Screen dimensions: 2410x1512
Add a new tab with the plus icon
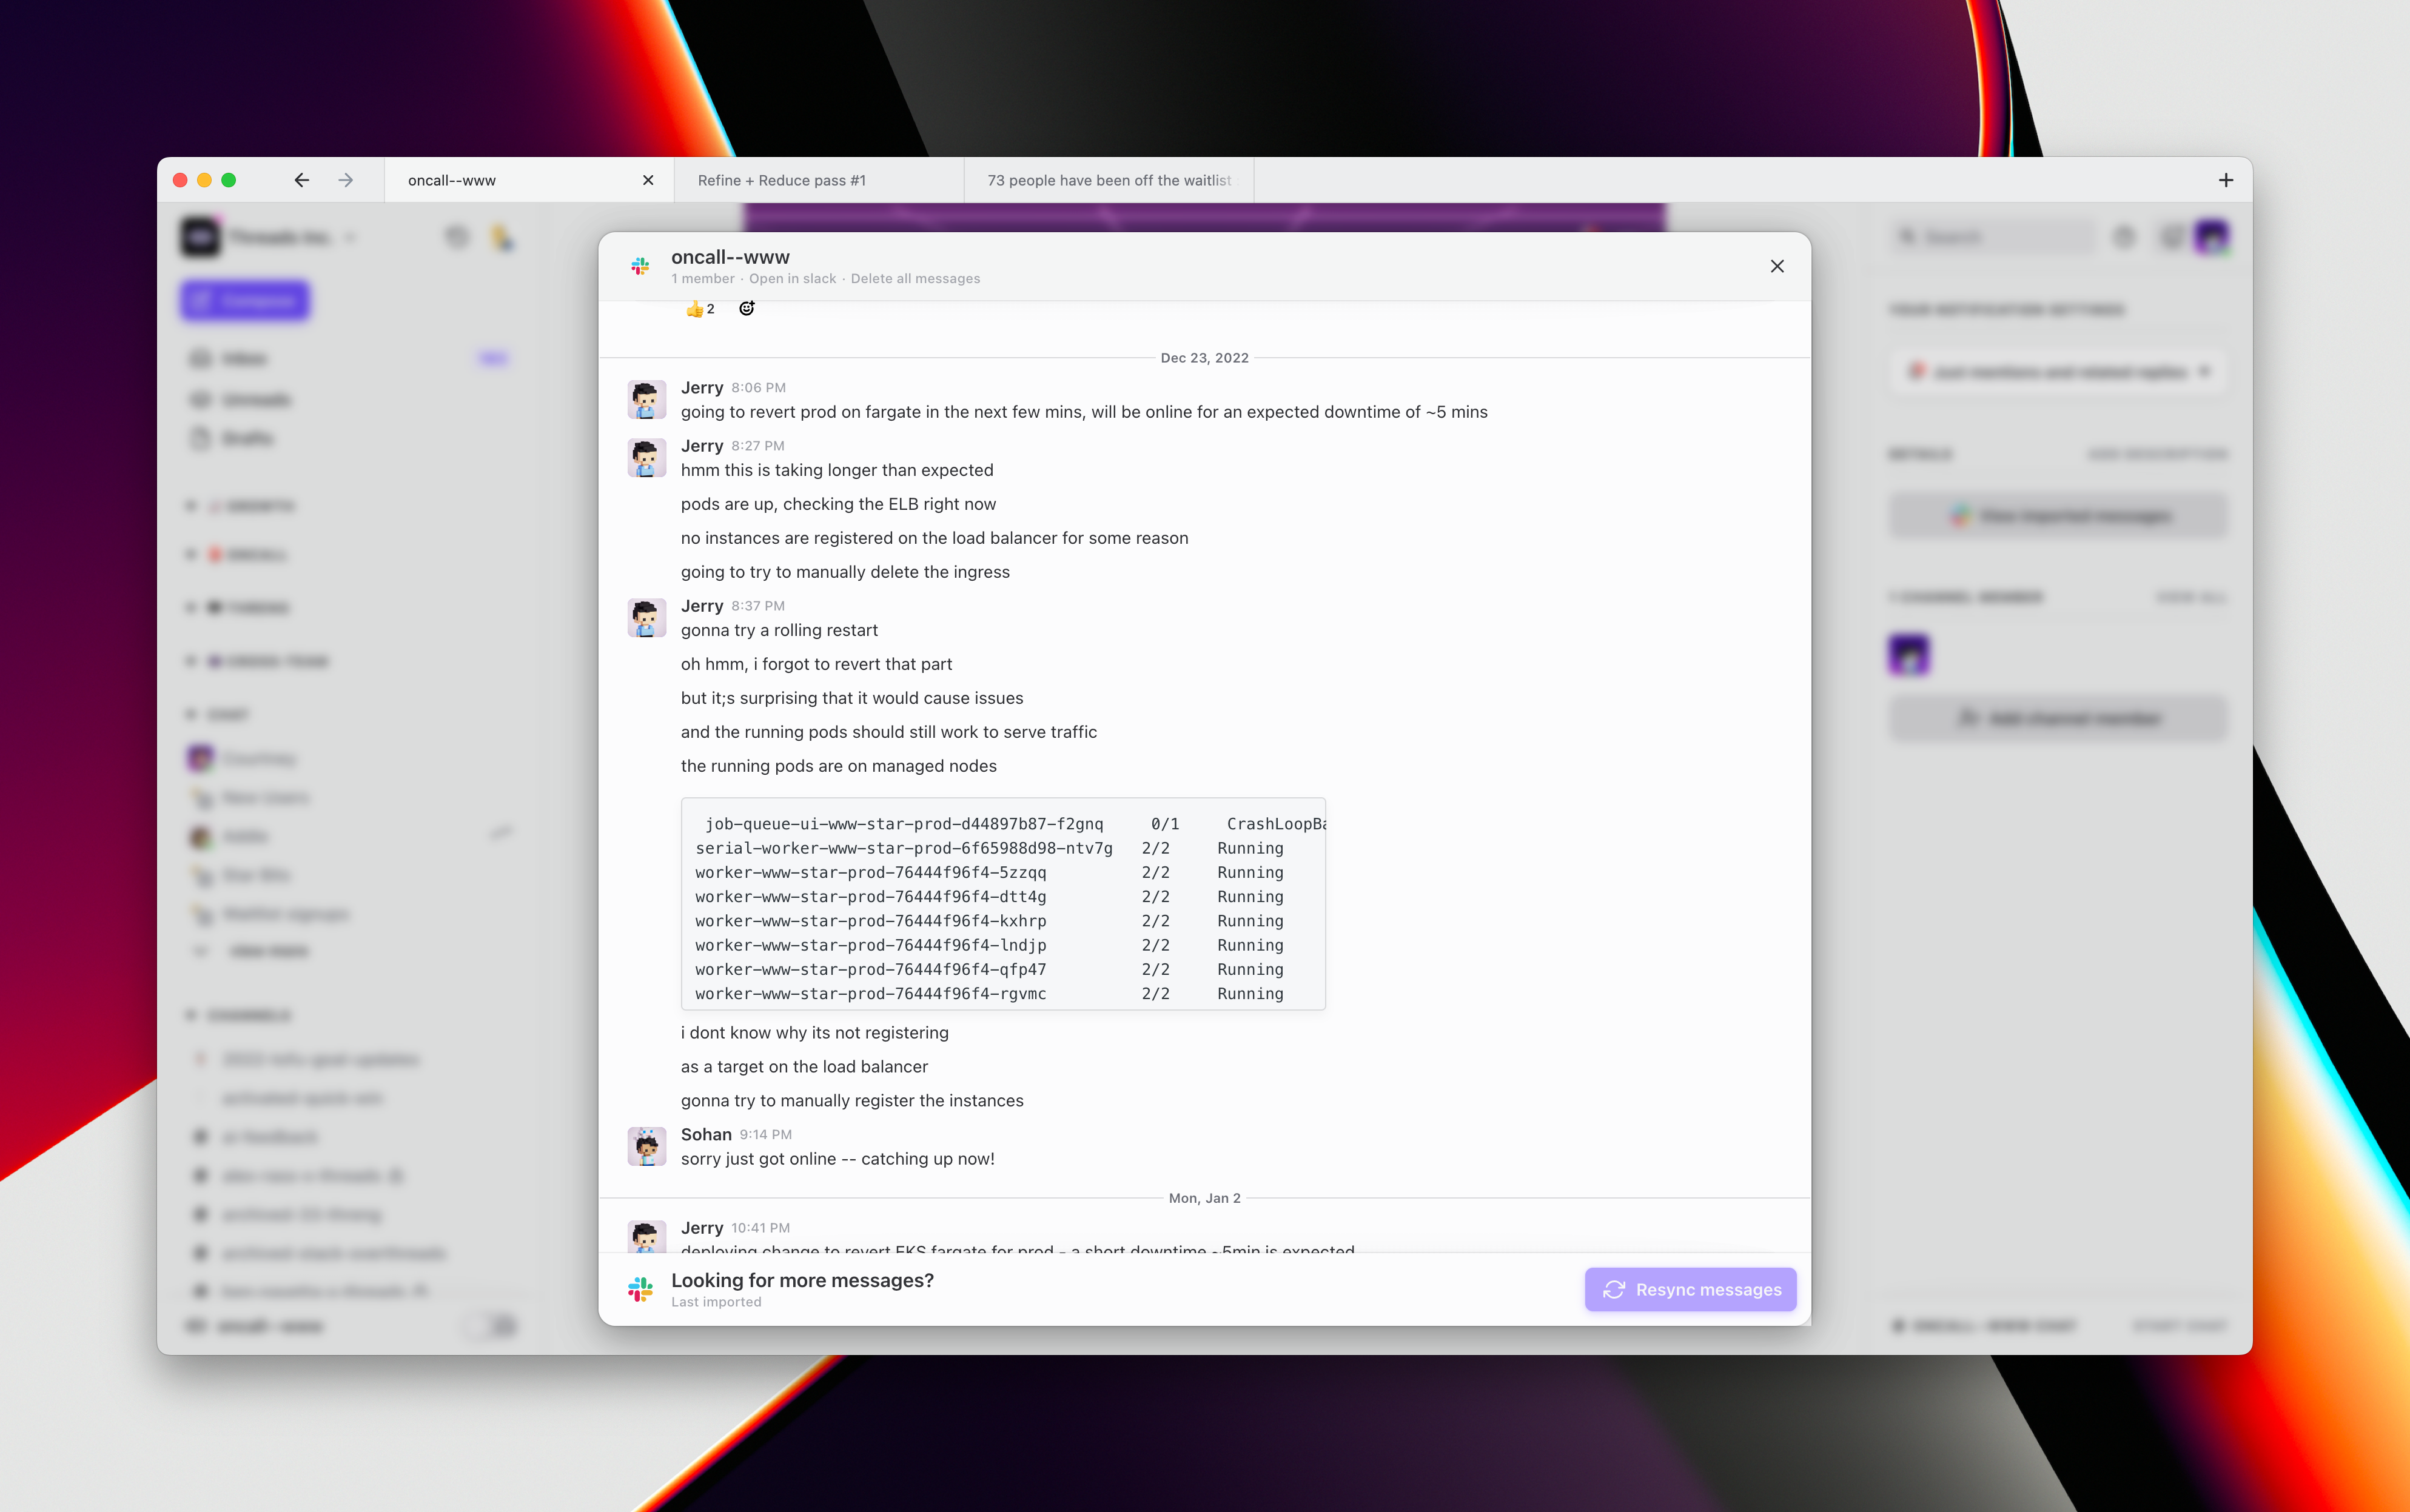coord(2225,180)
